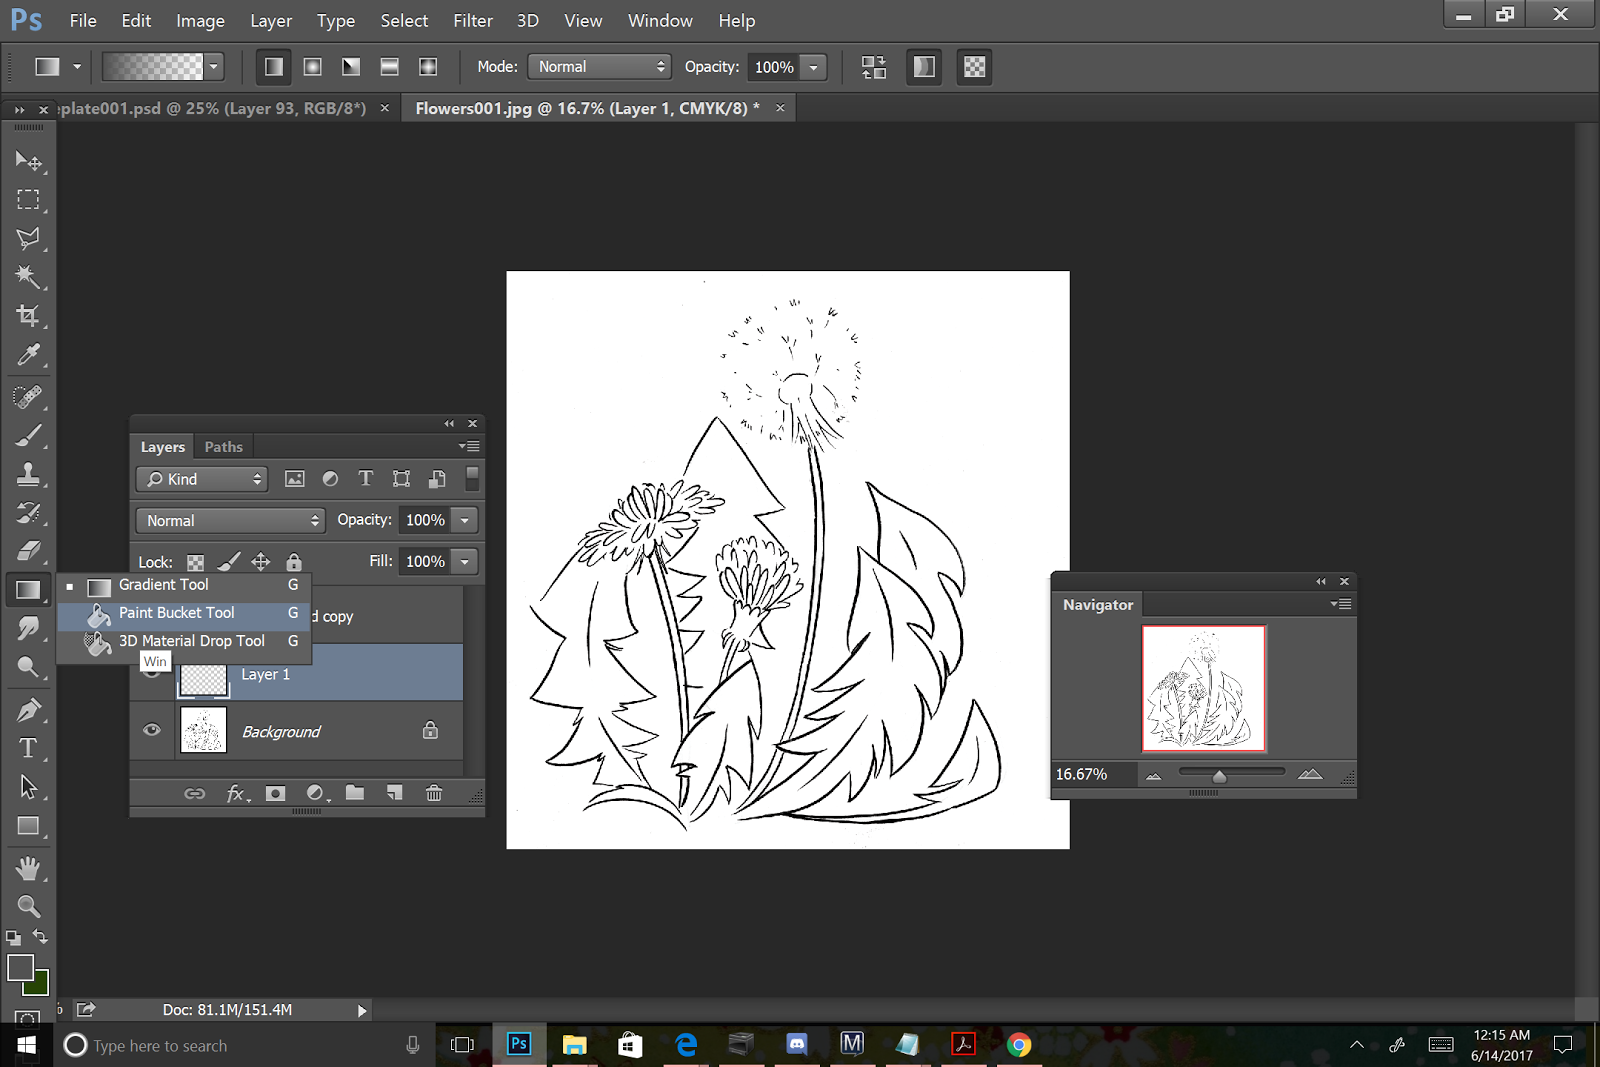Click the foreground color swatch
Image resolution: width=1600 pixels, height=1067 pixels.
(20, 967)
